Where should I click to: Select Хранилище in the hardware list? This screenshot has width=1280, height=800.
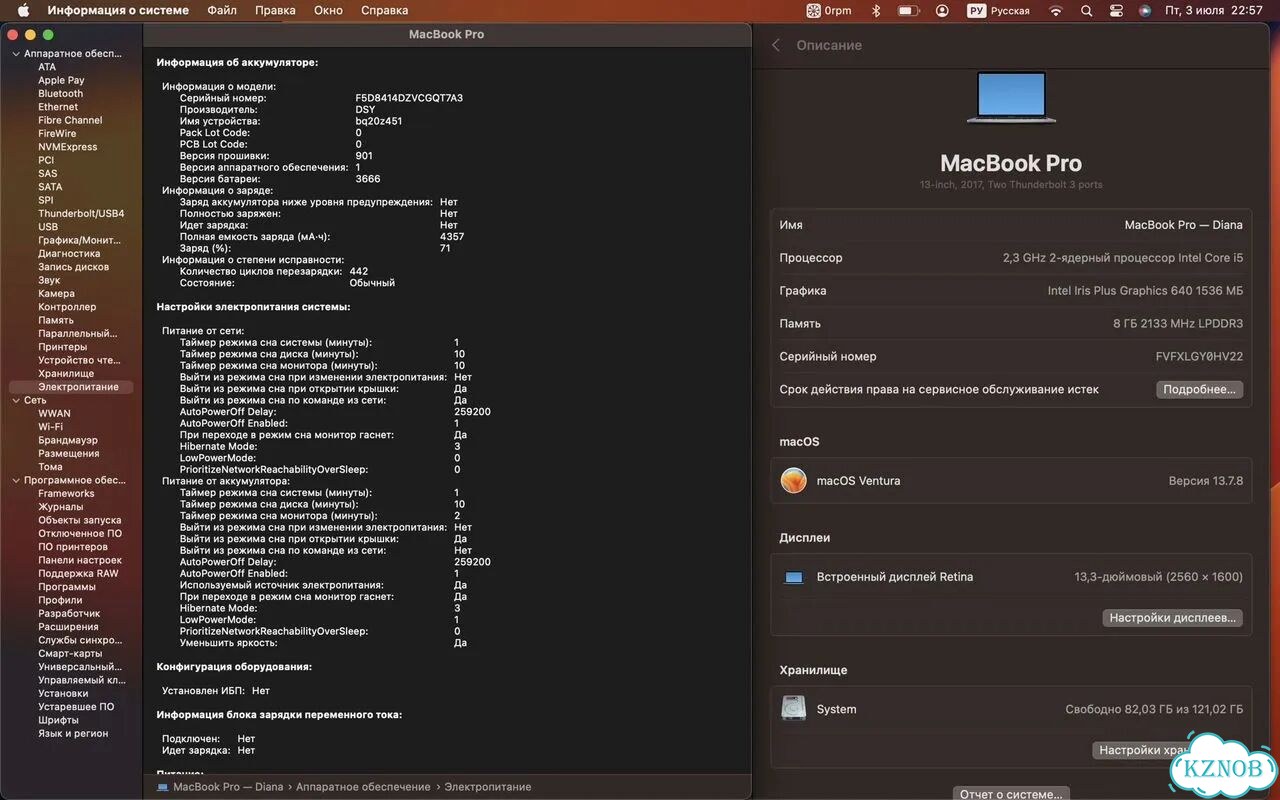coord(66,374)
